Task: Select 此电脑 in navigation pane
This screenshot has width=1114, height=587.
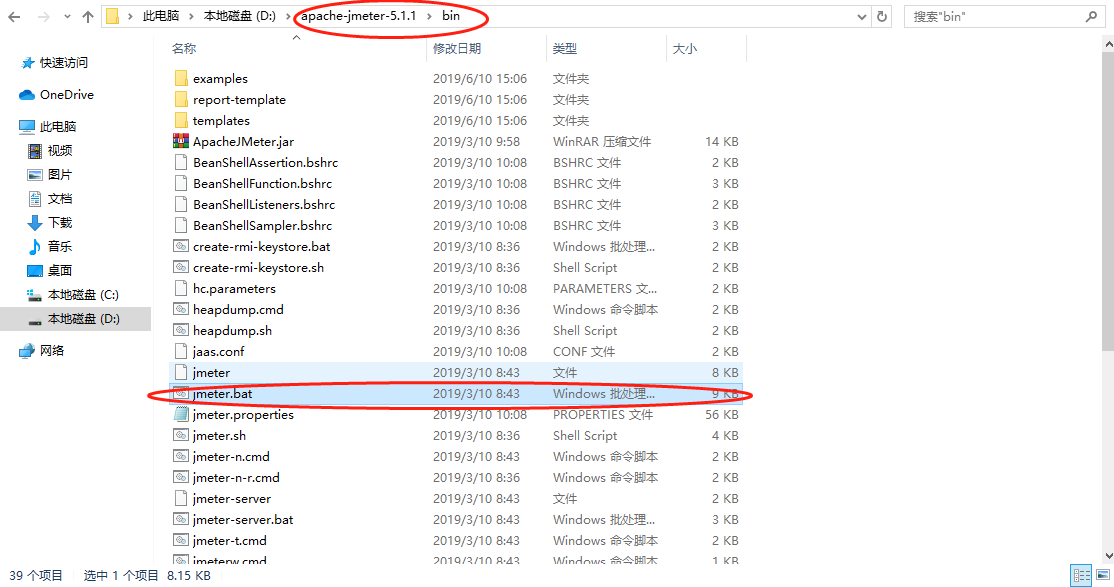Action: (58, 126)
